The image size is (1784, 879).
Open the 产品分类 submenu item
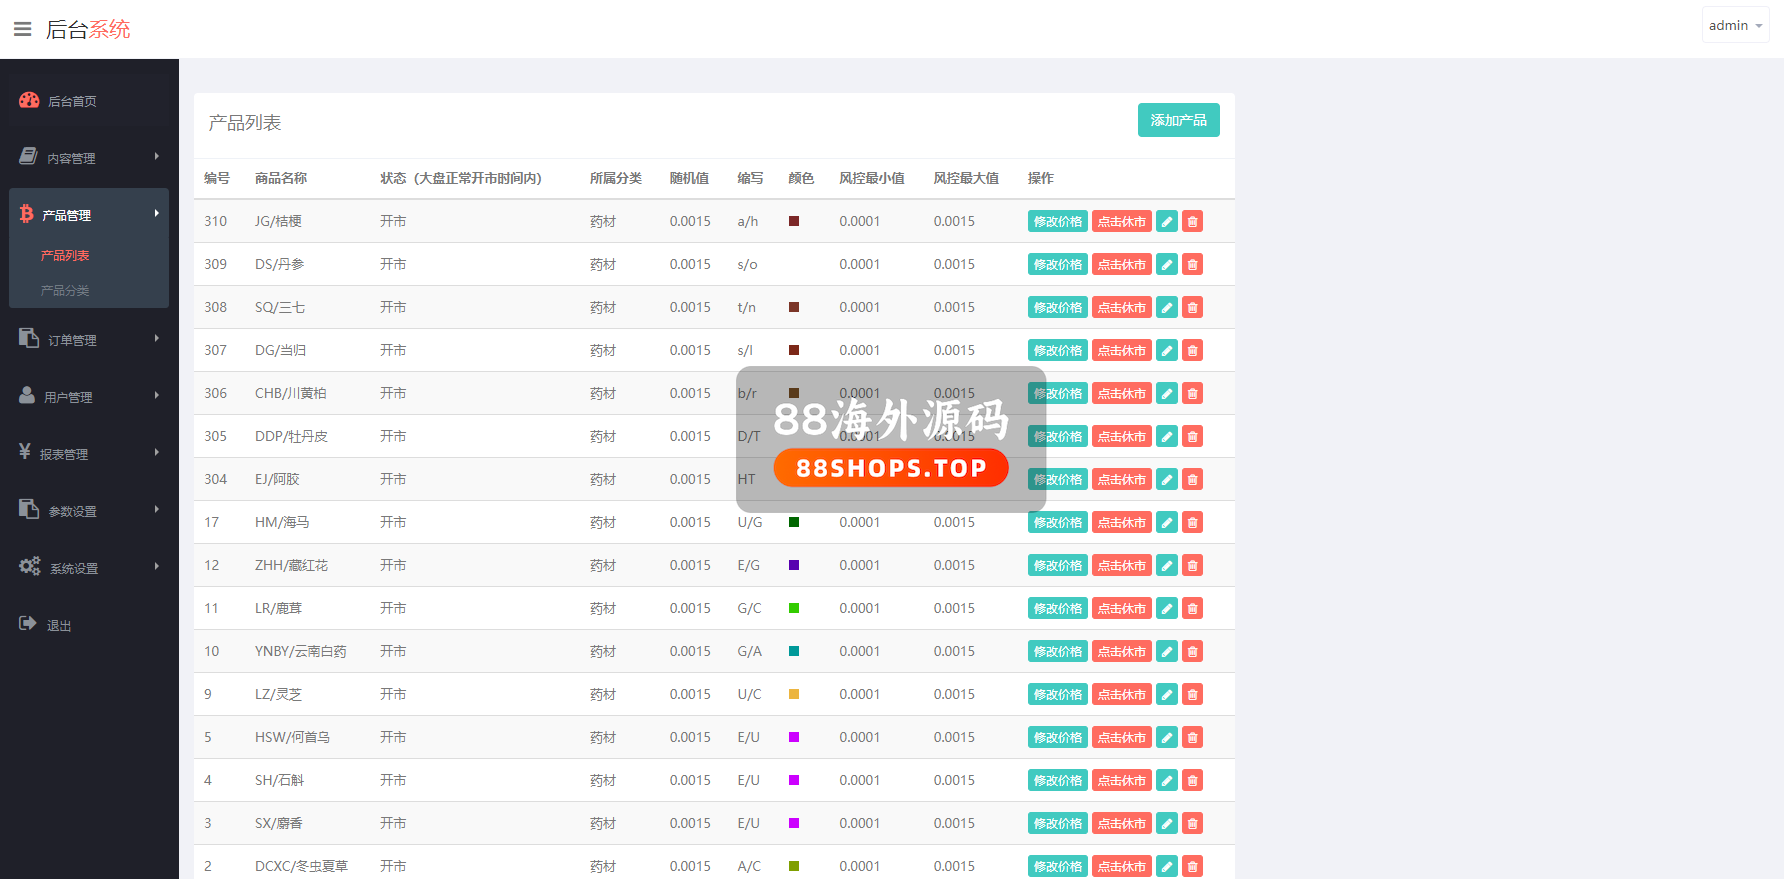[x=65, y=290]
